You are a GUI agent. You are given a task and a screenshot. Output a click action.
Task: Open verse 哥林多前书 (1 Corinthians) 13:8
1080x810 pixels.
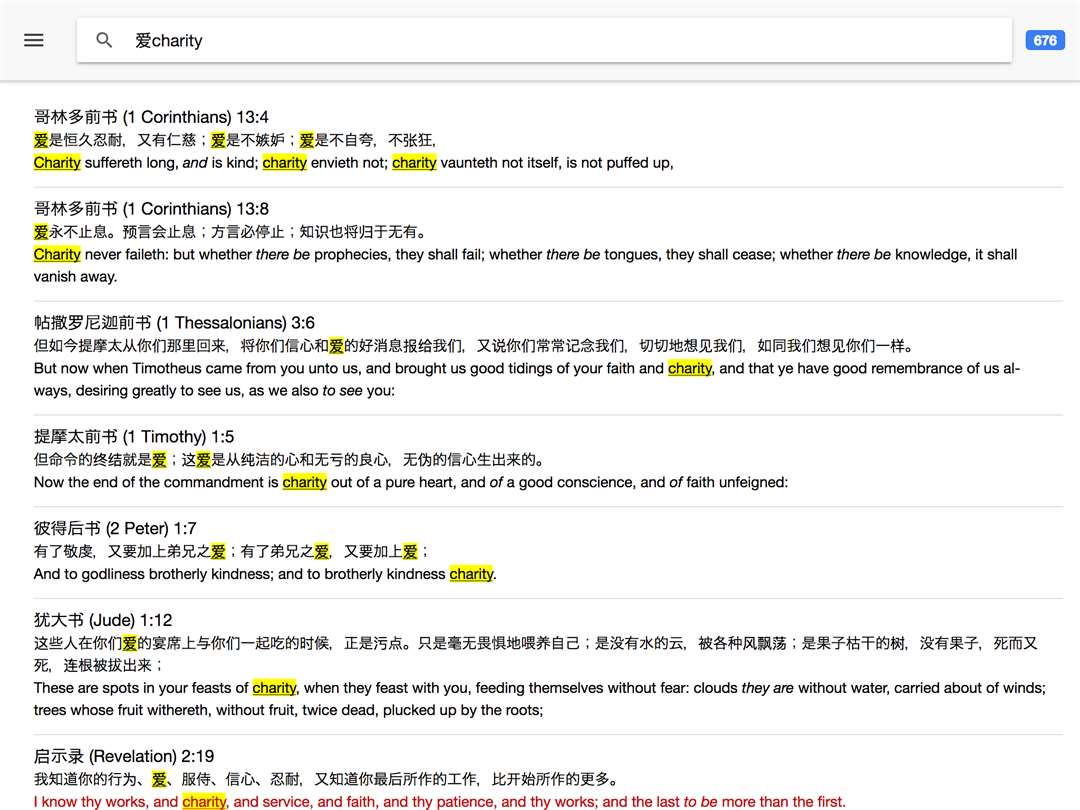pyautogui.click(x=151, y=209)
